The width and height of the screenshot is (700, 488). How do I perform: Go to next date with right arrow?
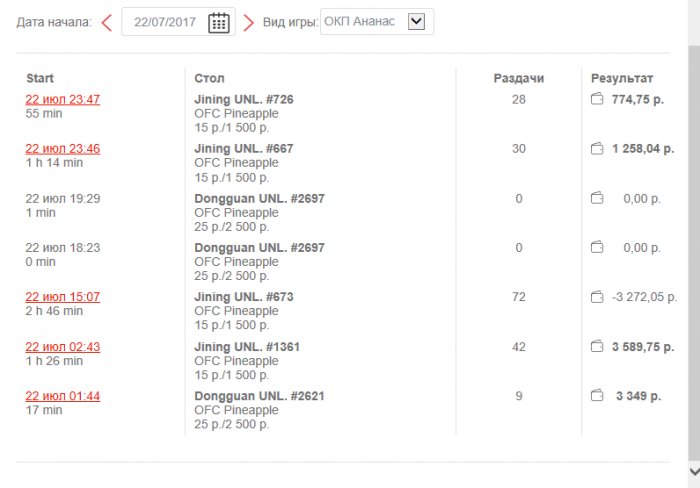click(248, 22)
